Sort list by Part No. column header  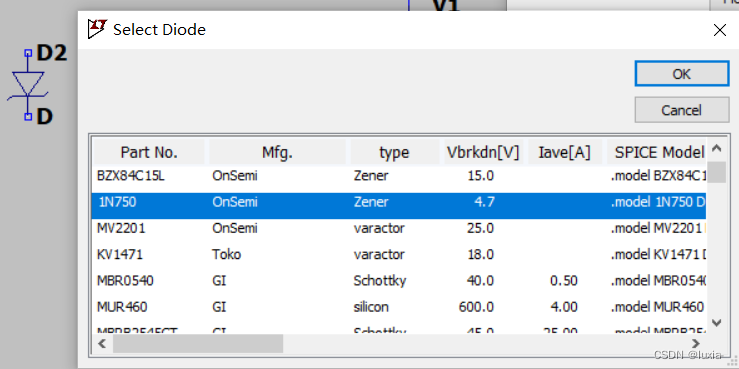149,152
